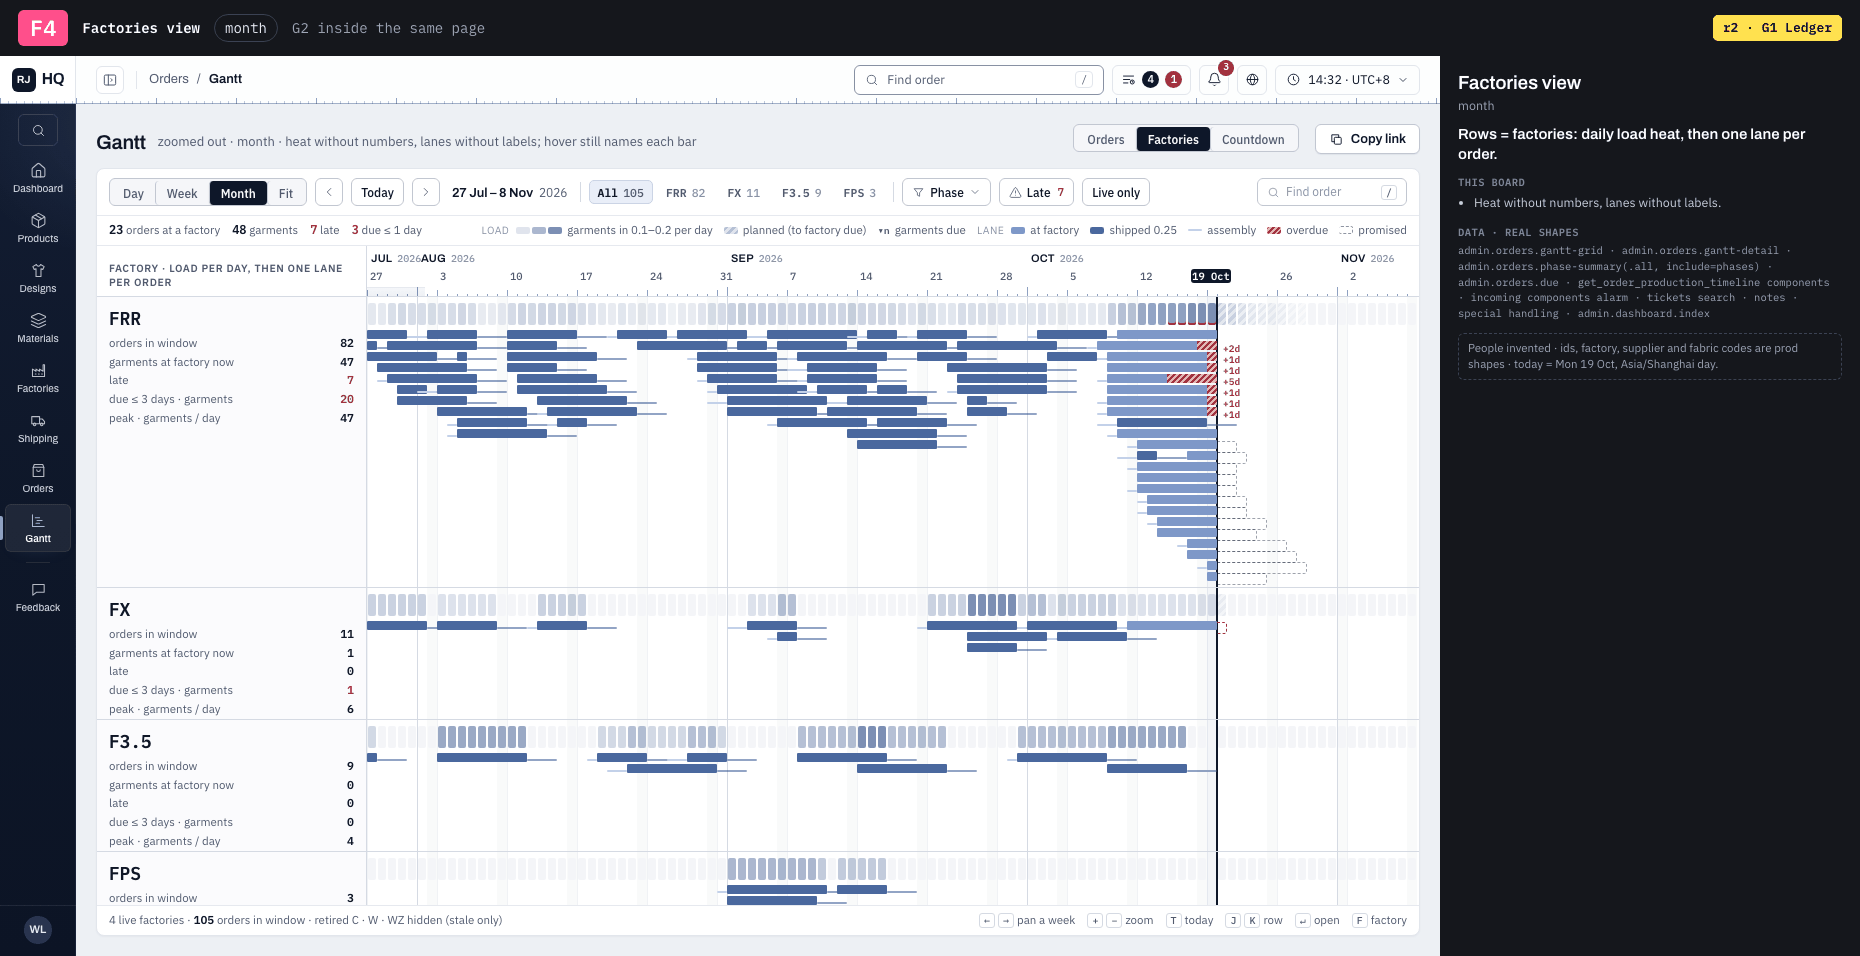Image resolution: width=1860 pixels, height=956 pixels.
Task: Open the alerts filter with counts 4 and 1
Action: pos(1151,80)
